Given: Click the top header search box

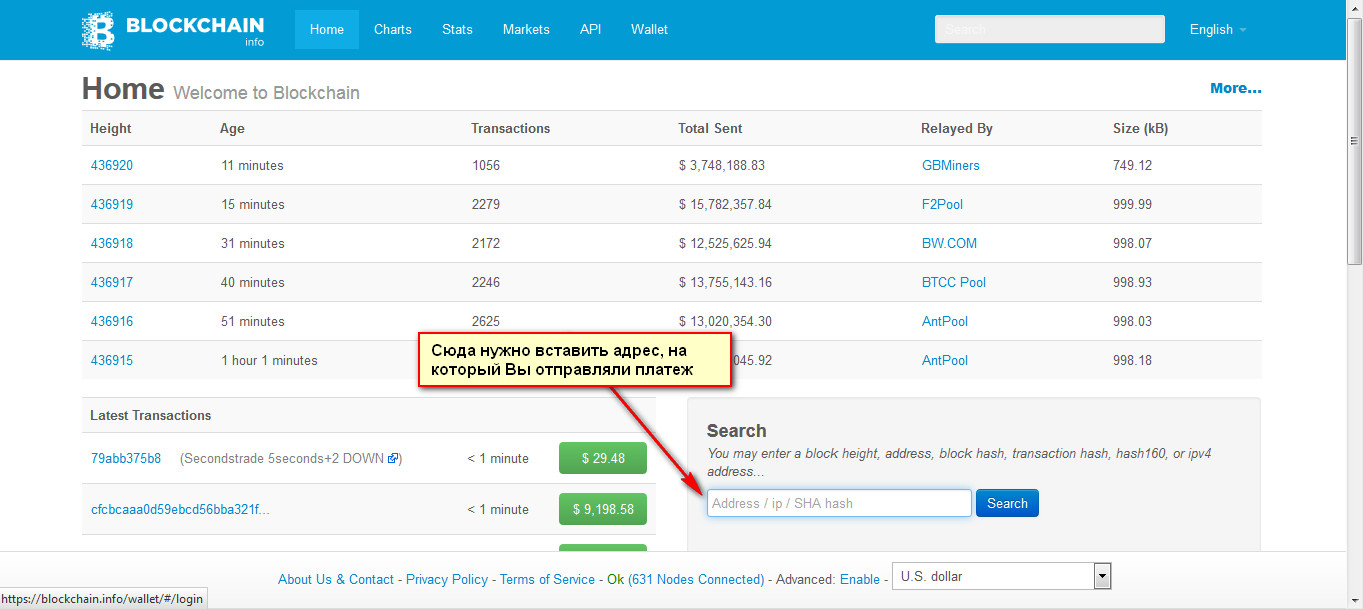Looking at the screenshot, I should click(1049, 30).
